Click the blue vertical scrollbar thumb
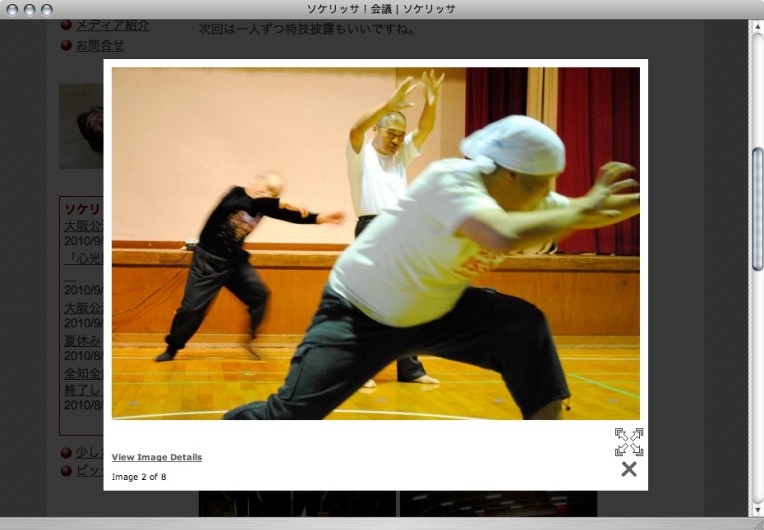Image resolution: width=764 pixels, height=530 pixels. [x=757, y=208]
